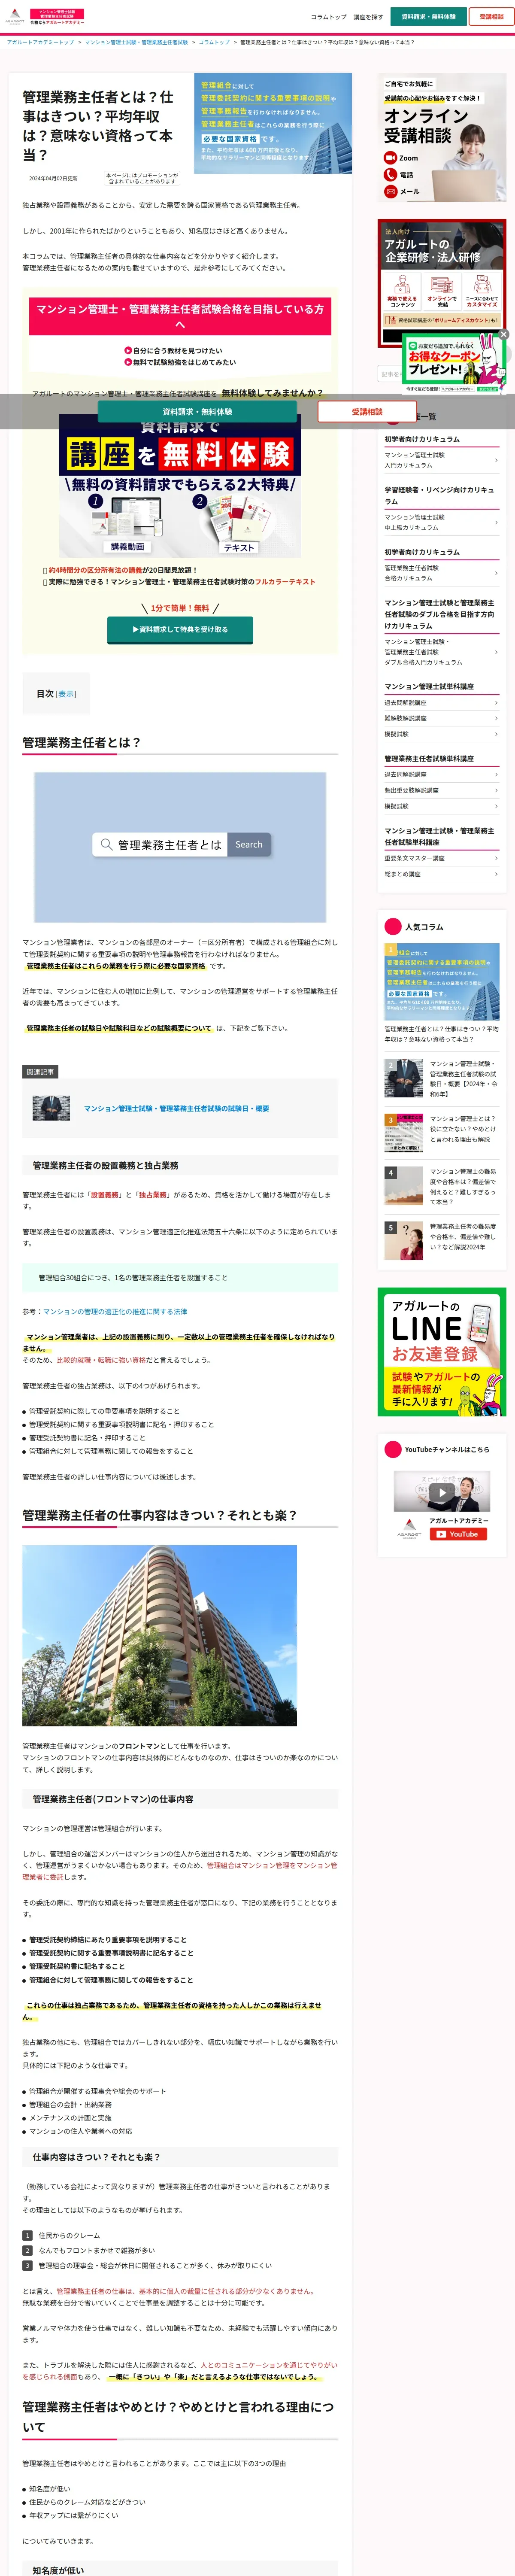Screen dimensions: 515x2576
Task: Expand マンション管理士試験 入門カリキュラム chevron
Action: [x=496, y=460]
